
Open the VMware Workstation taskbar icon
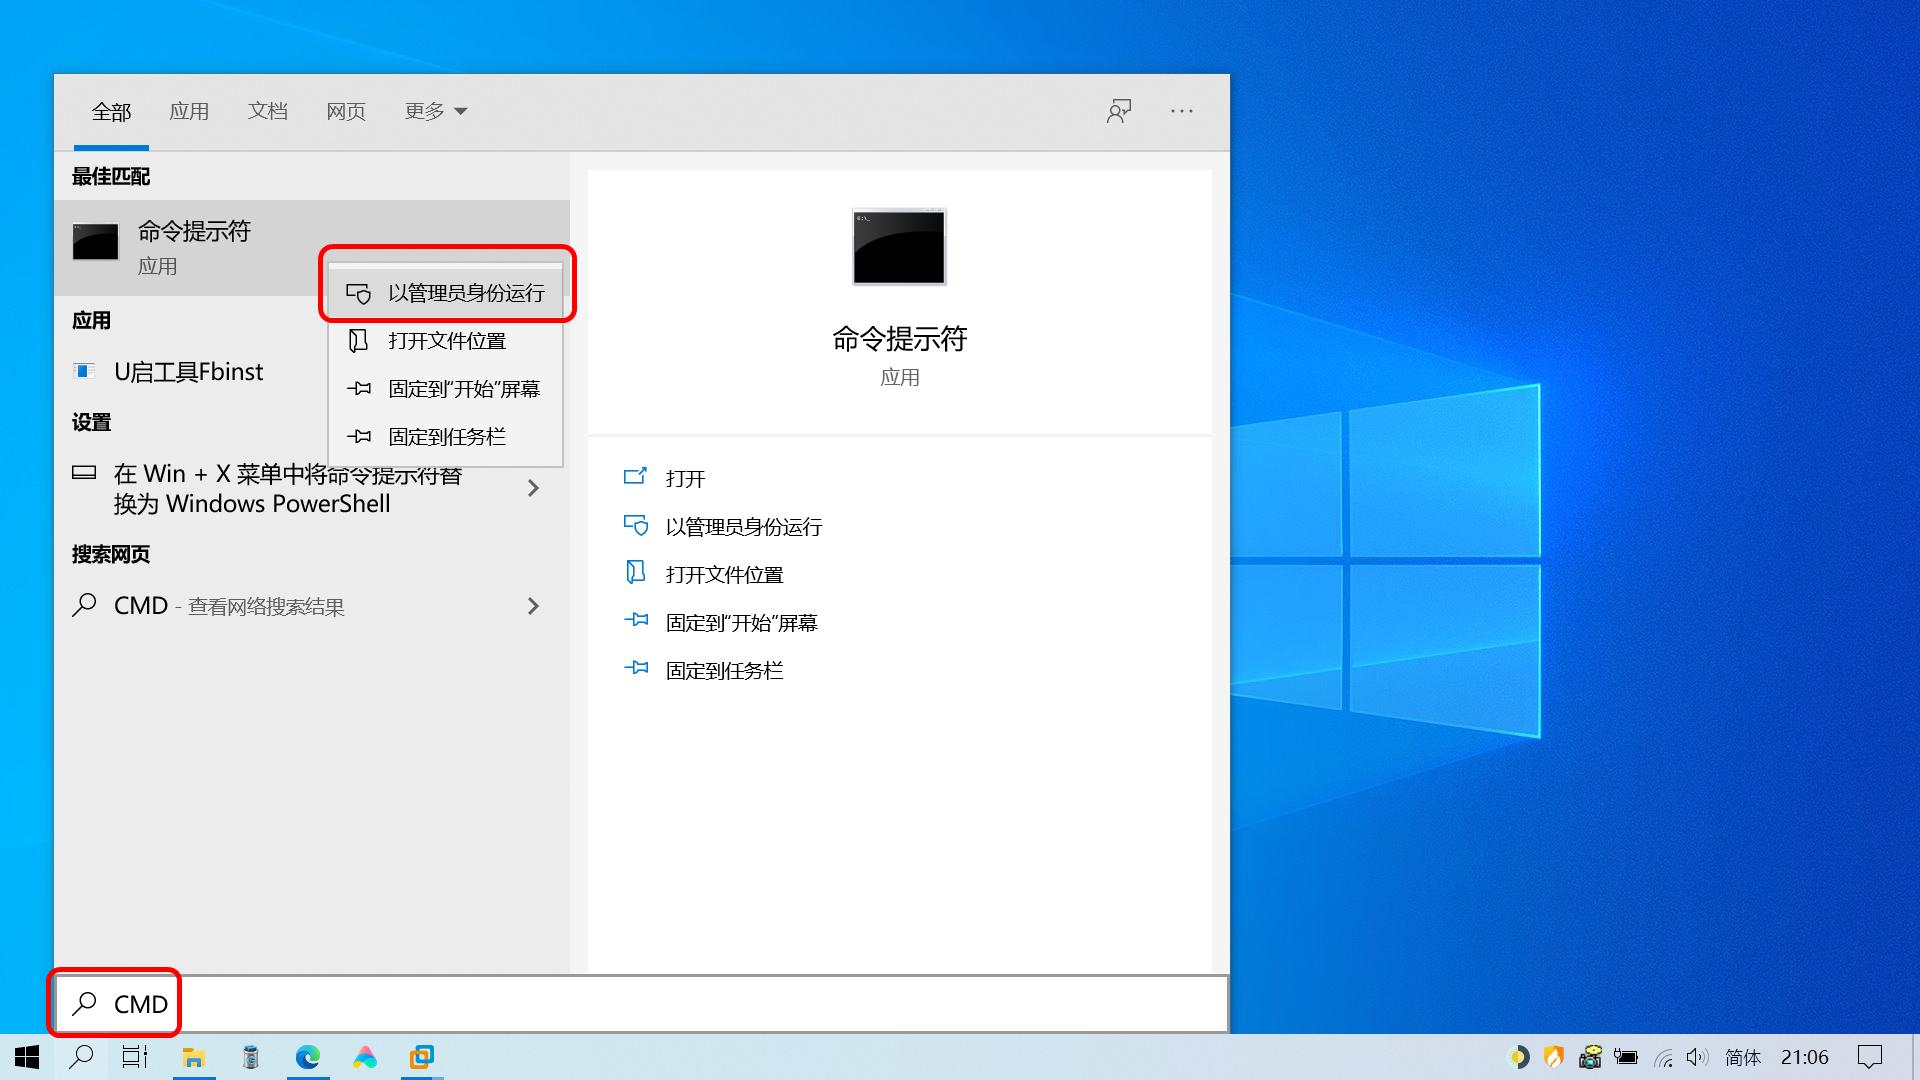pyautogui.click(x=422, y=1057)
